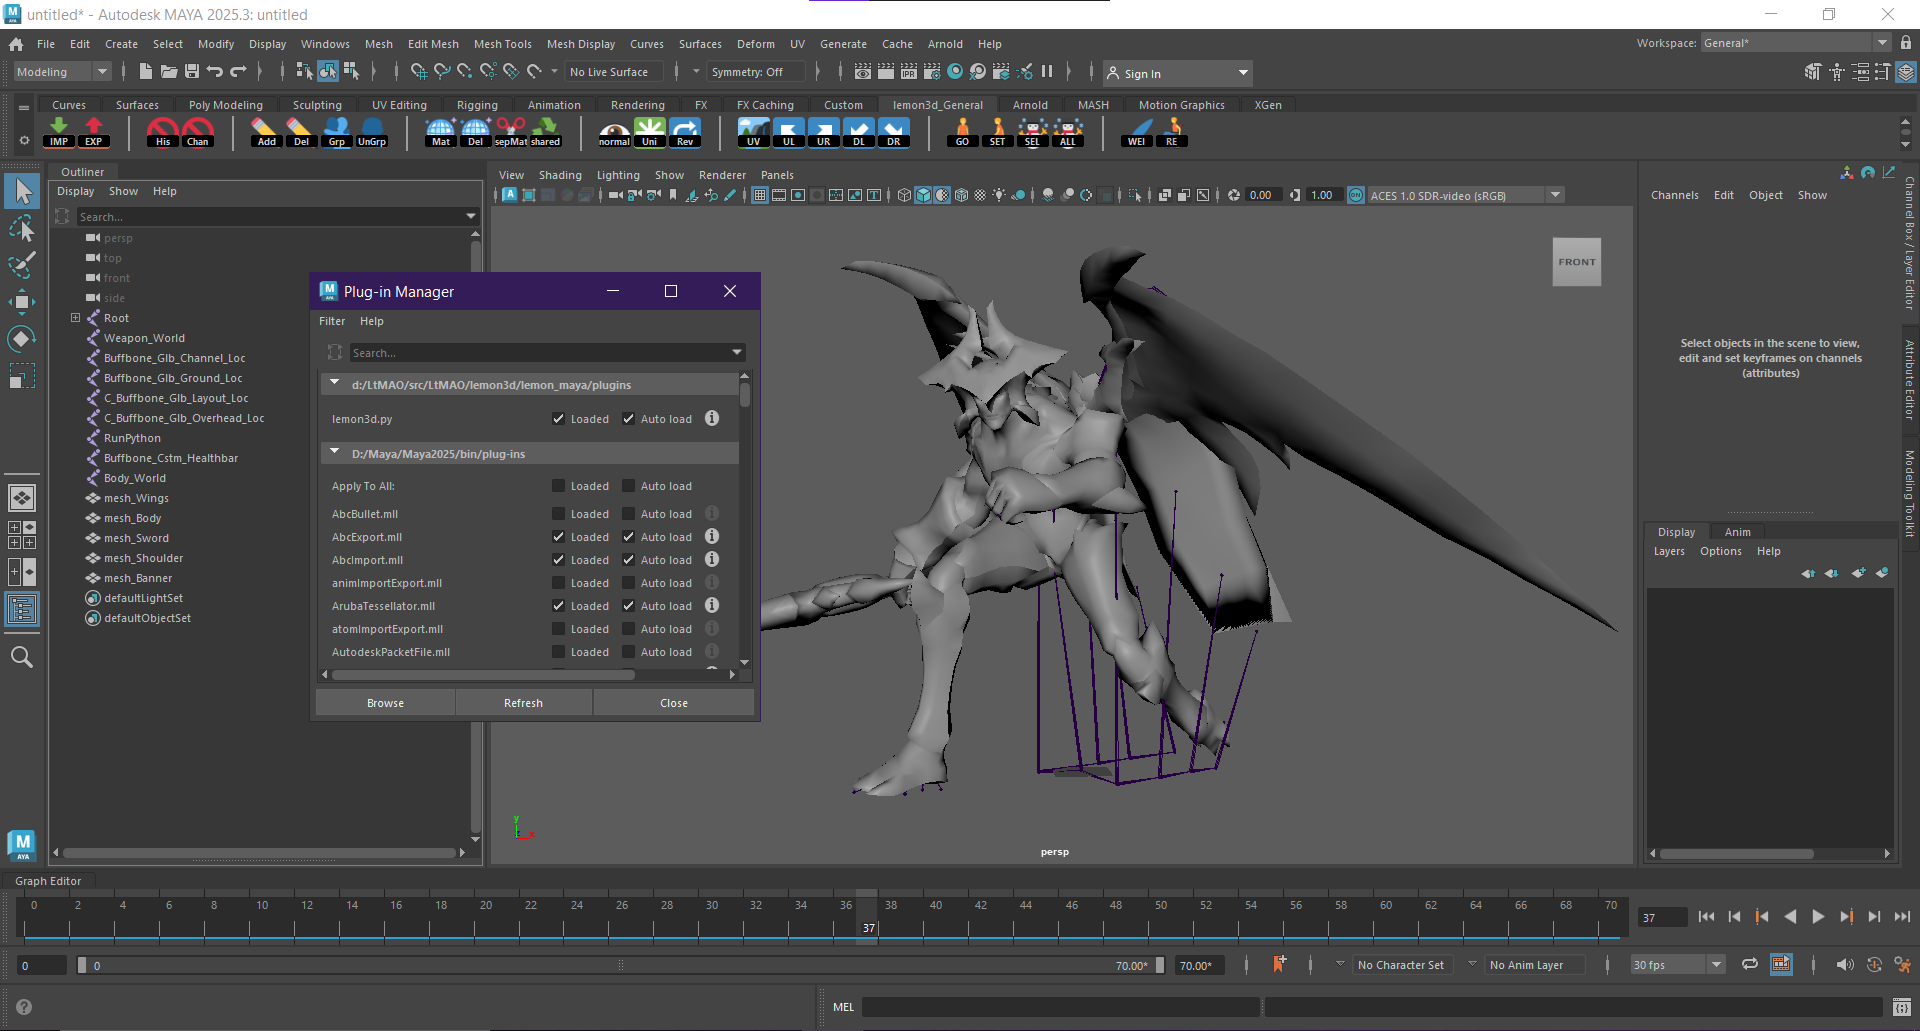
Task: Check Loaded for atomImportExport.mll
Action: [559, 629]
